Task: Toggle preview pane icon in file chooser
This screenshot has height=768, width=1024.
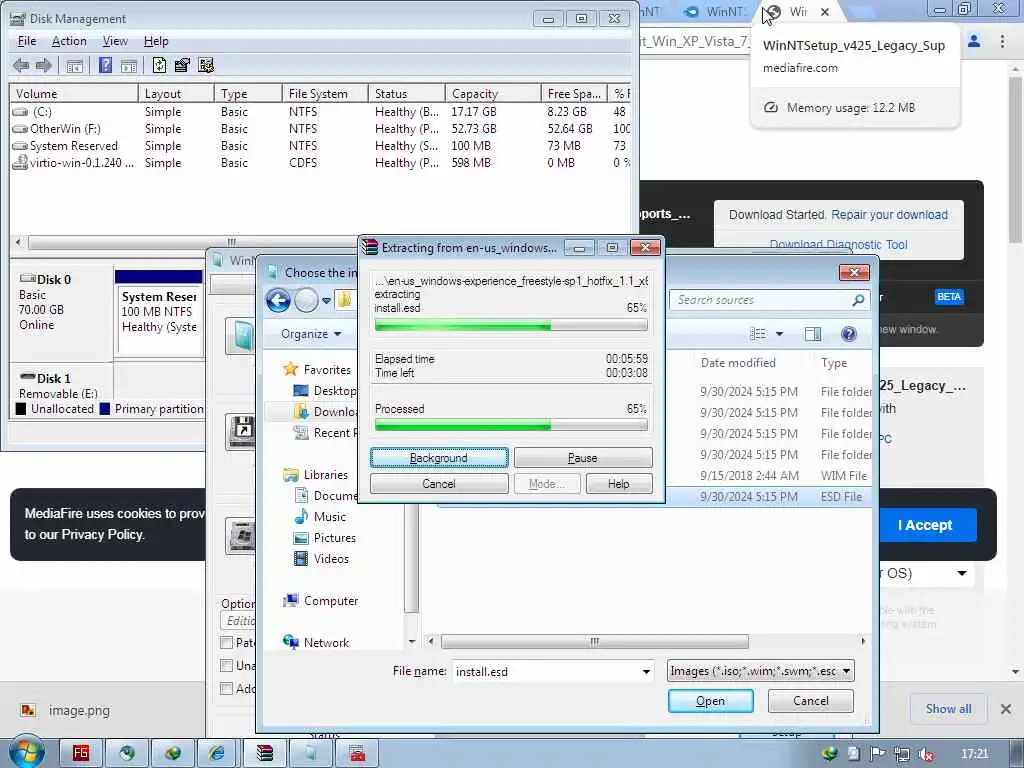Action: (x=813, y=334)
